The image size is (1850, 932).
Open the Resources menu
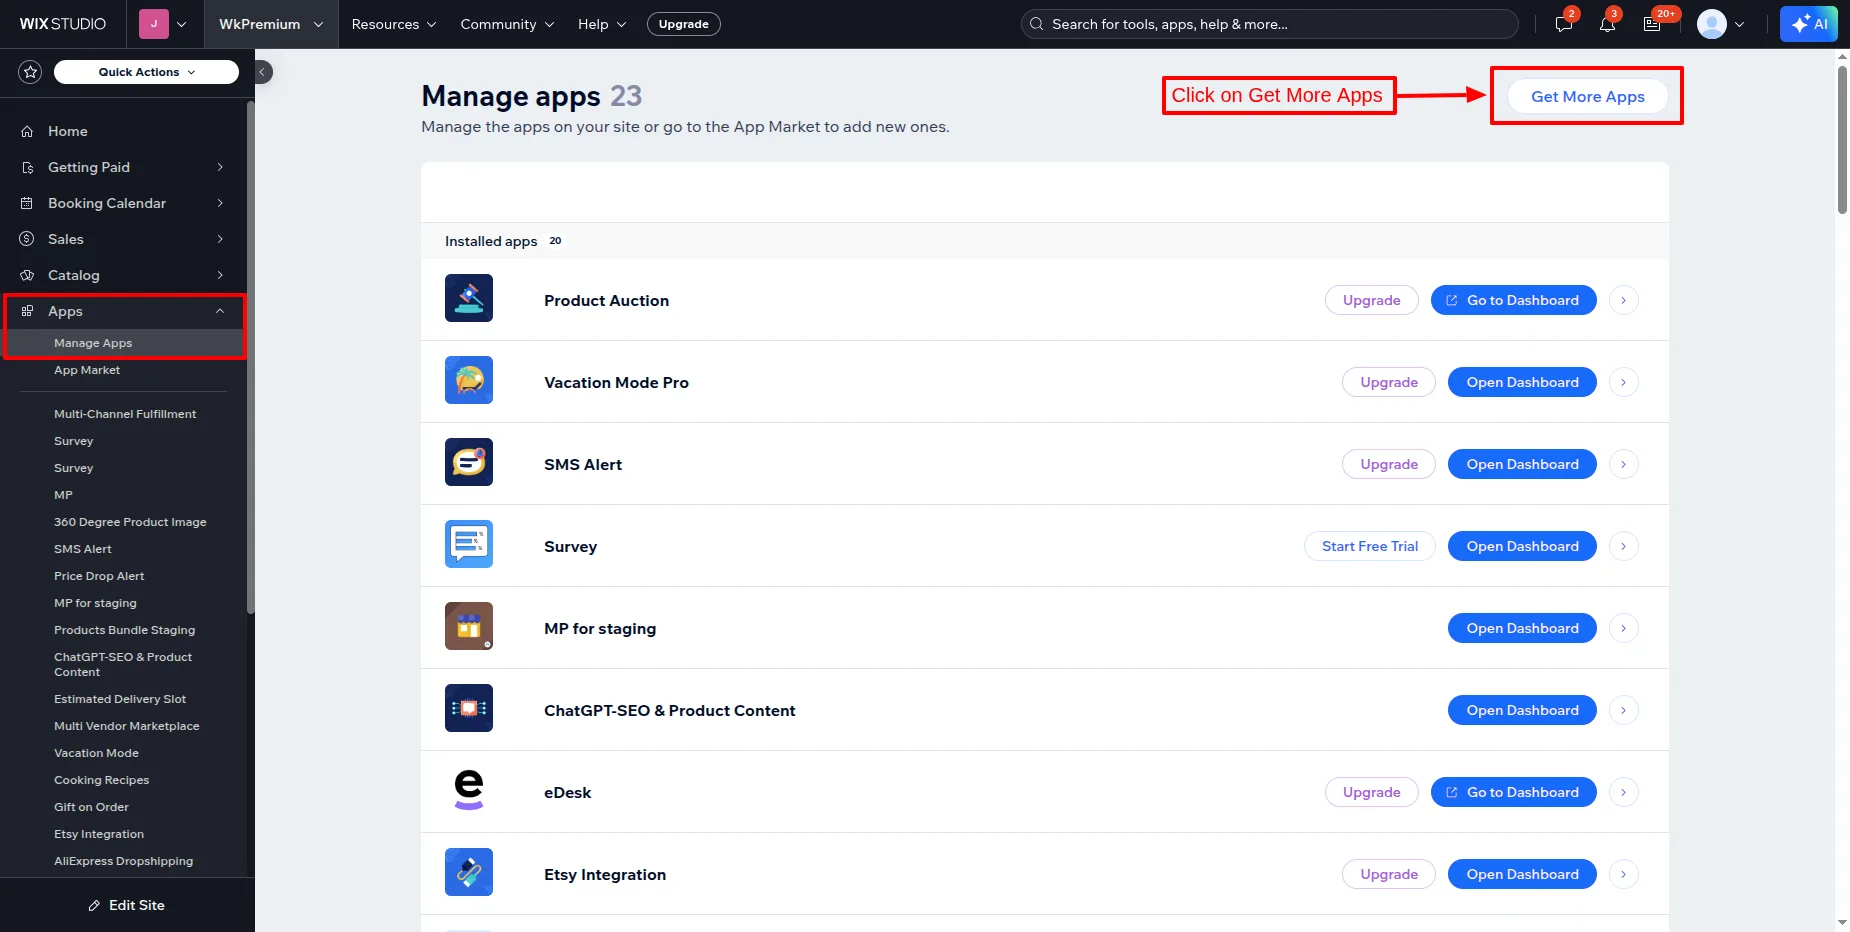392,24
